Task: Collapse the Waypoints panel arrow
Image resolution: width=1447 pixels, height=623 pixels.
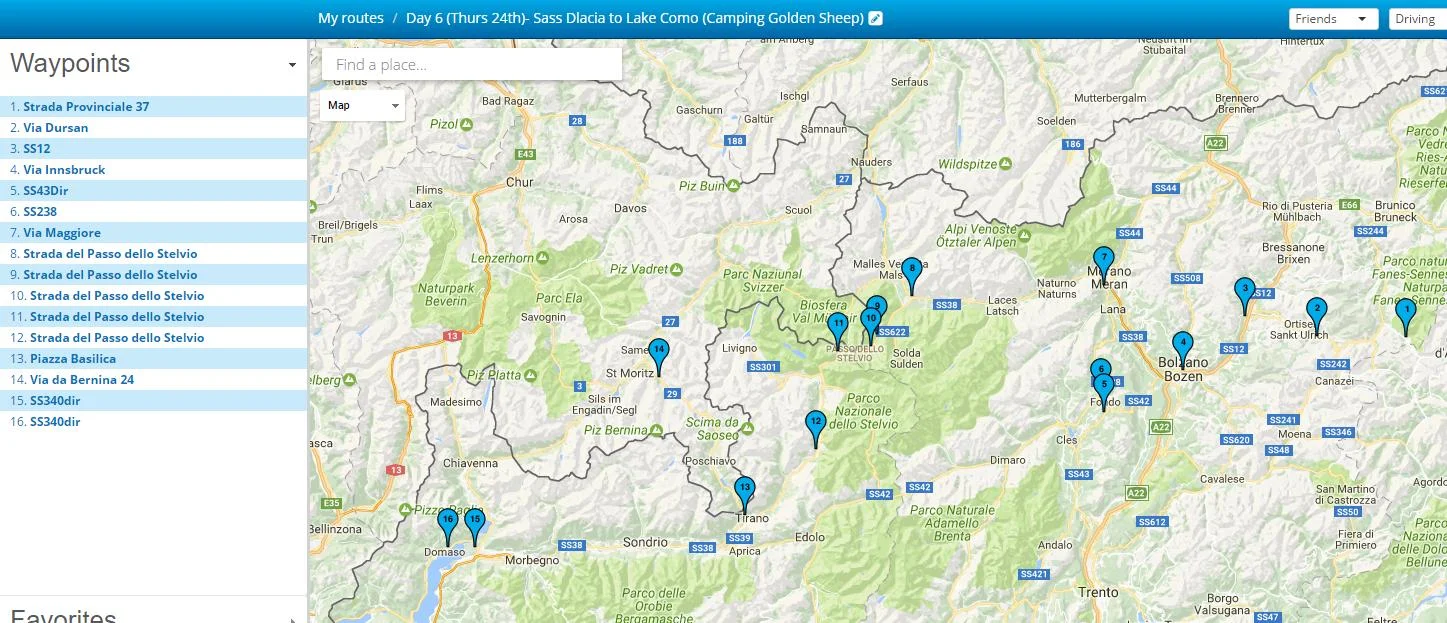Action: pyautogui.click(x=292, y=65)
